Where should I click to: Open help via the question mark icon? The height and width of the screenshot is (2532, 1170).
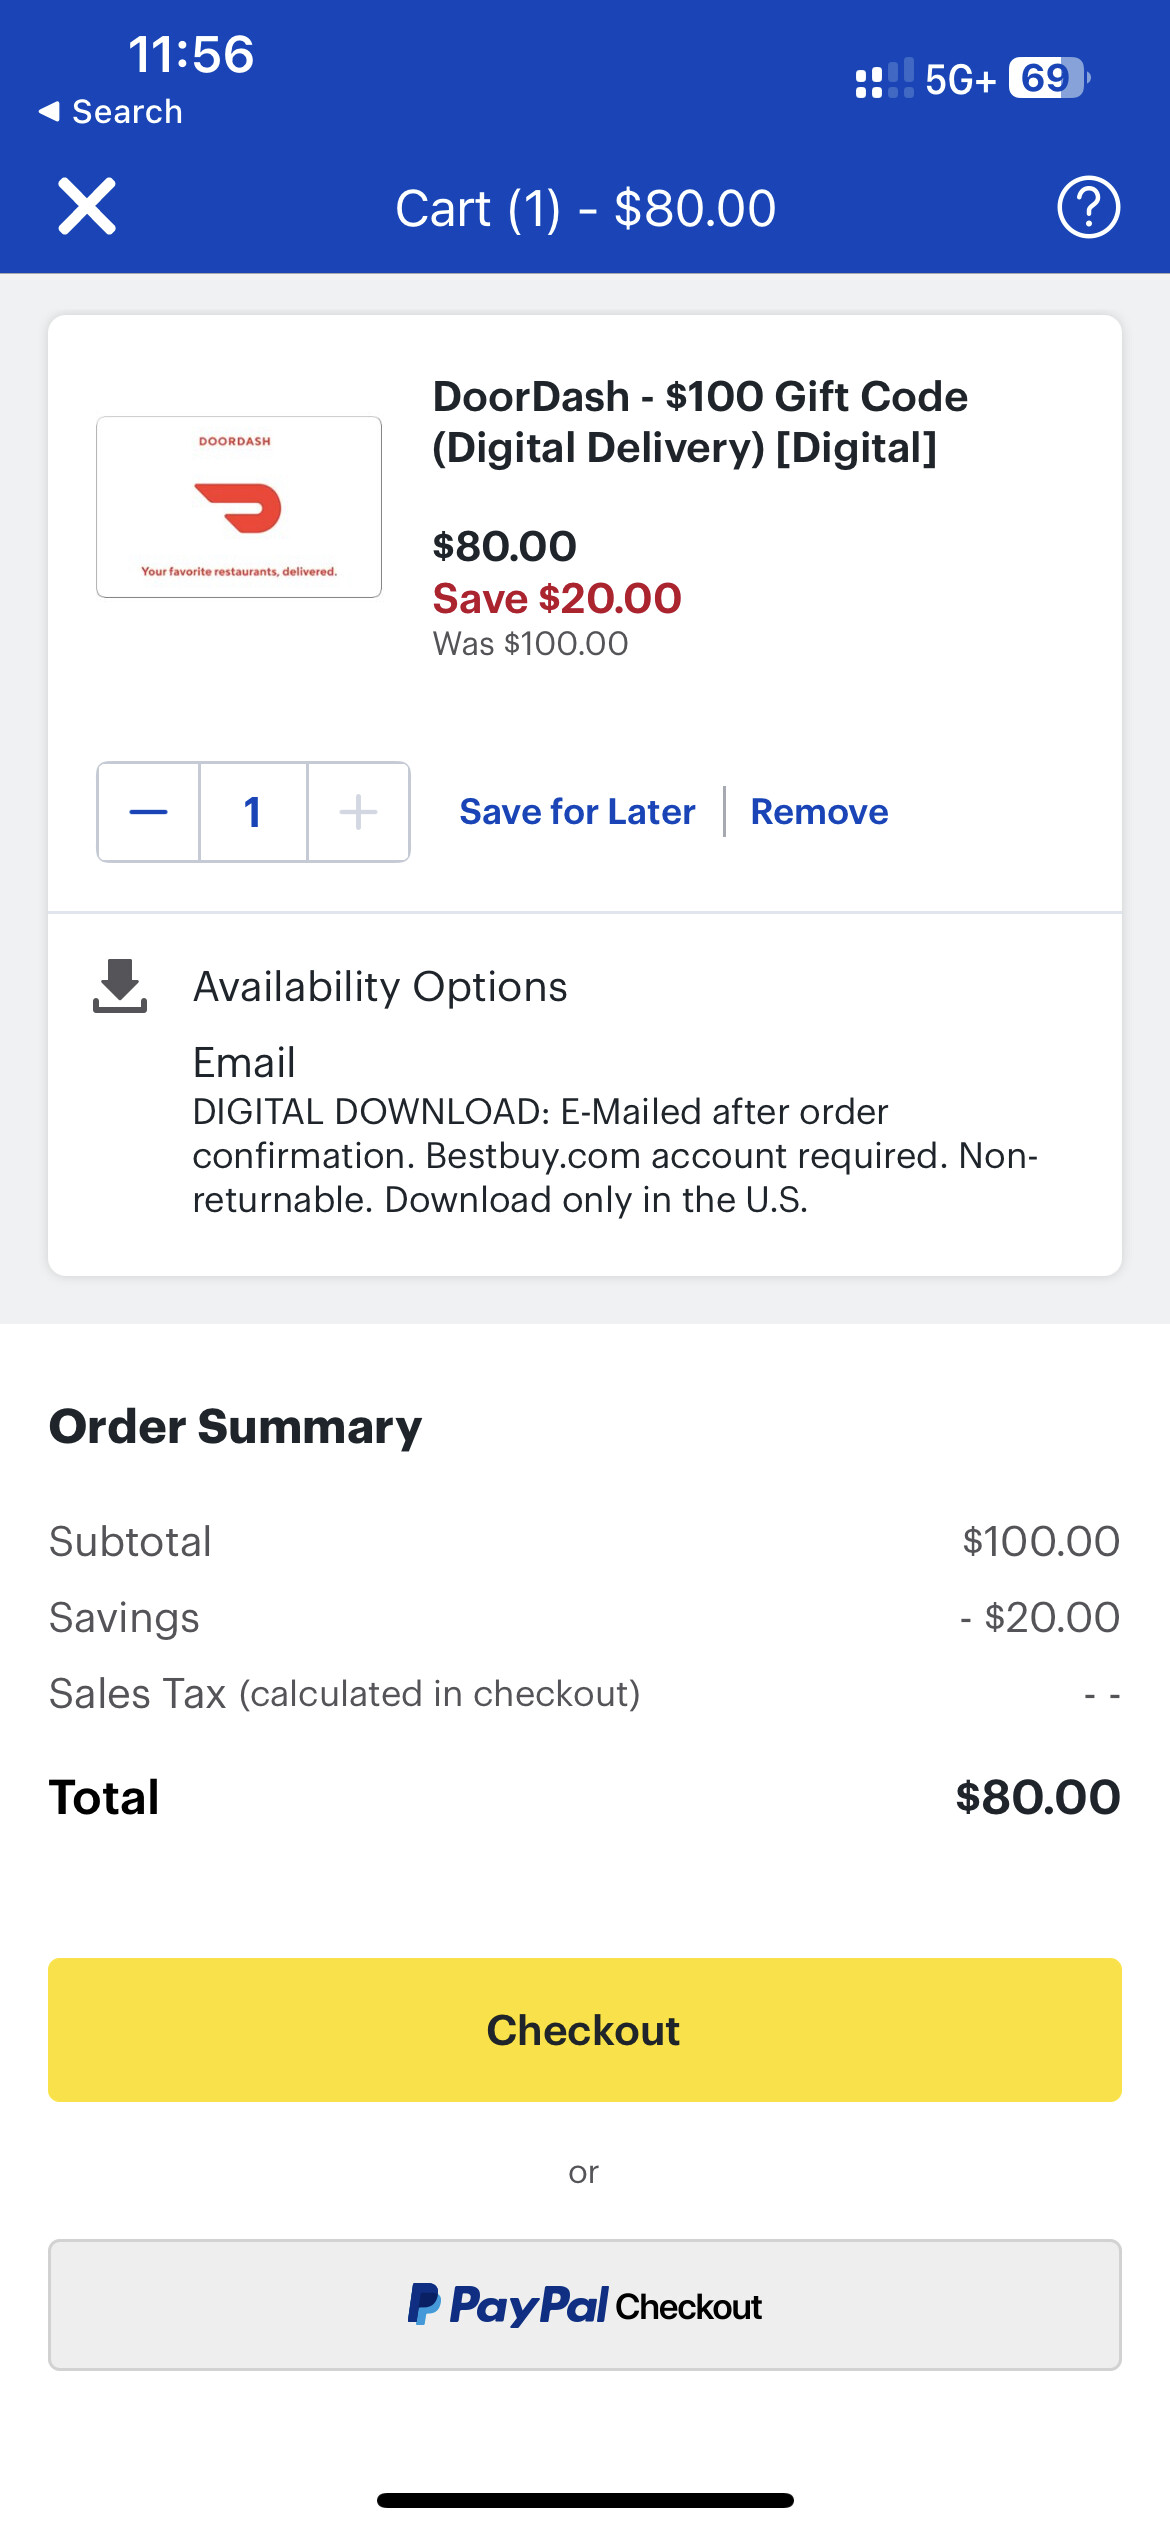pyautogui.click(x=1088, y=207)
